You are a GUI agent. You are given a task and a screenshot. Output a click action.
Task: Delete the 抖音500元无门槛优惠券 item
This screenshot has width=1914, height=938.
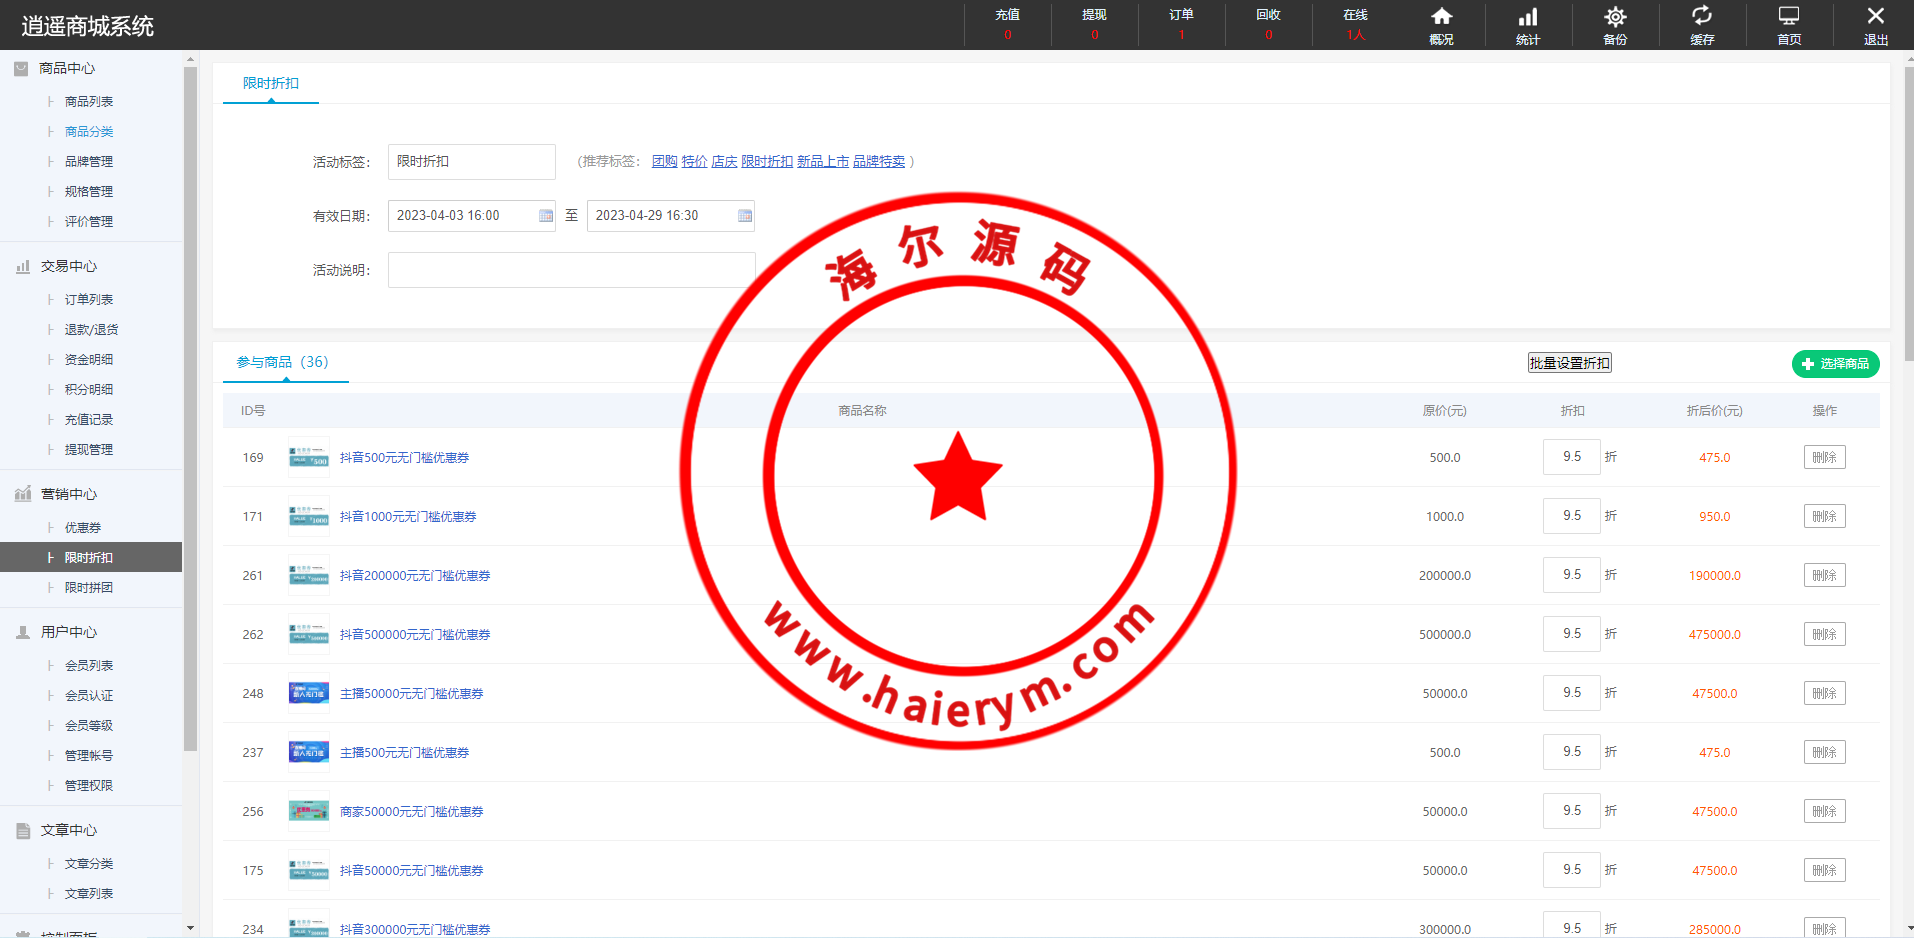[1824, 457]
